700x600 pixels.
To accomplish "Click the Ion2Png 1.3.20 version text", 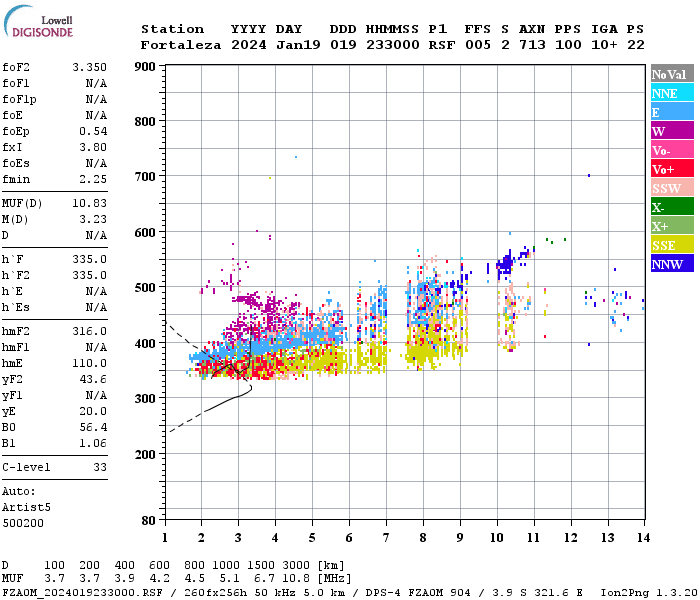I will pos(649,593).
